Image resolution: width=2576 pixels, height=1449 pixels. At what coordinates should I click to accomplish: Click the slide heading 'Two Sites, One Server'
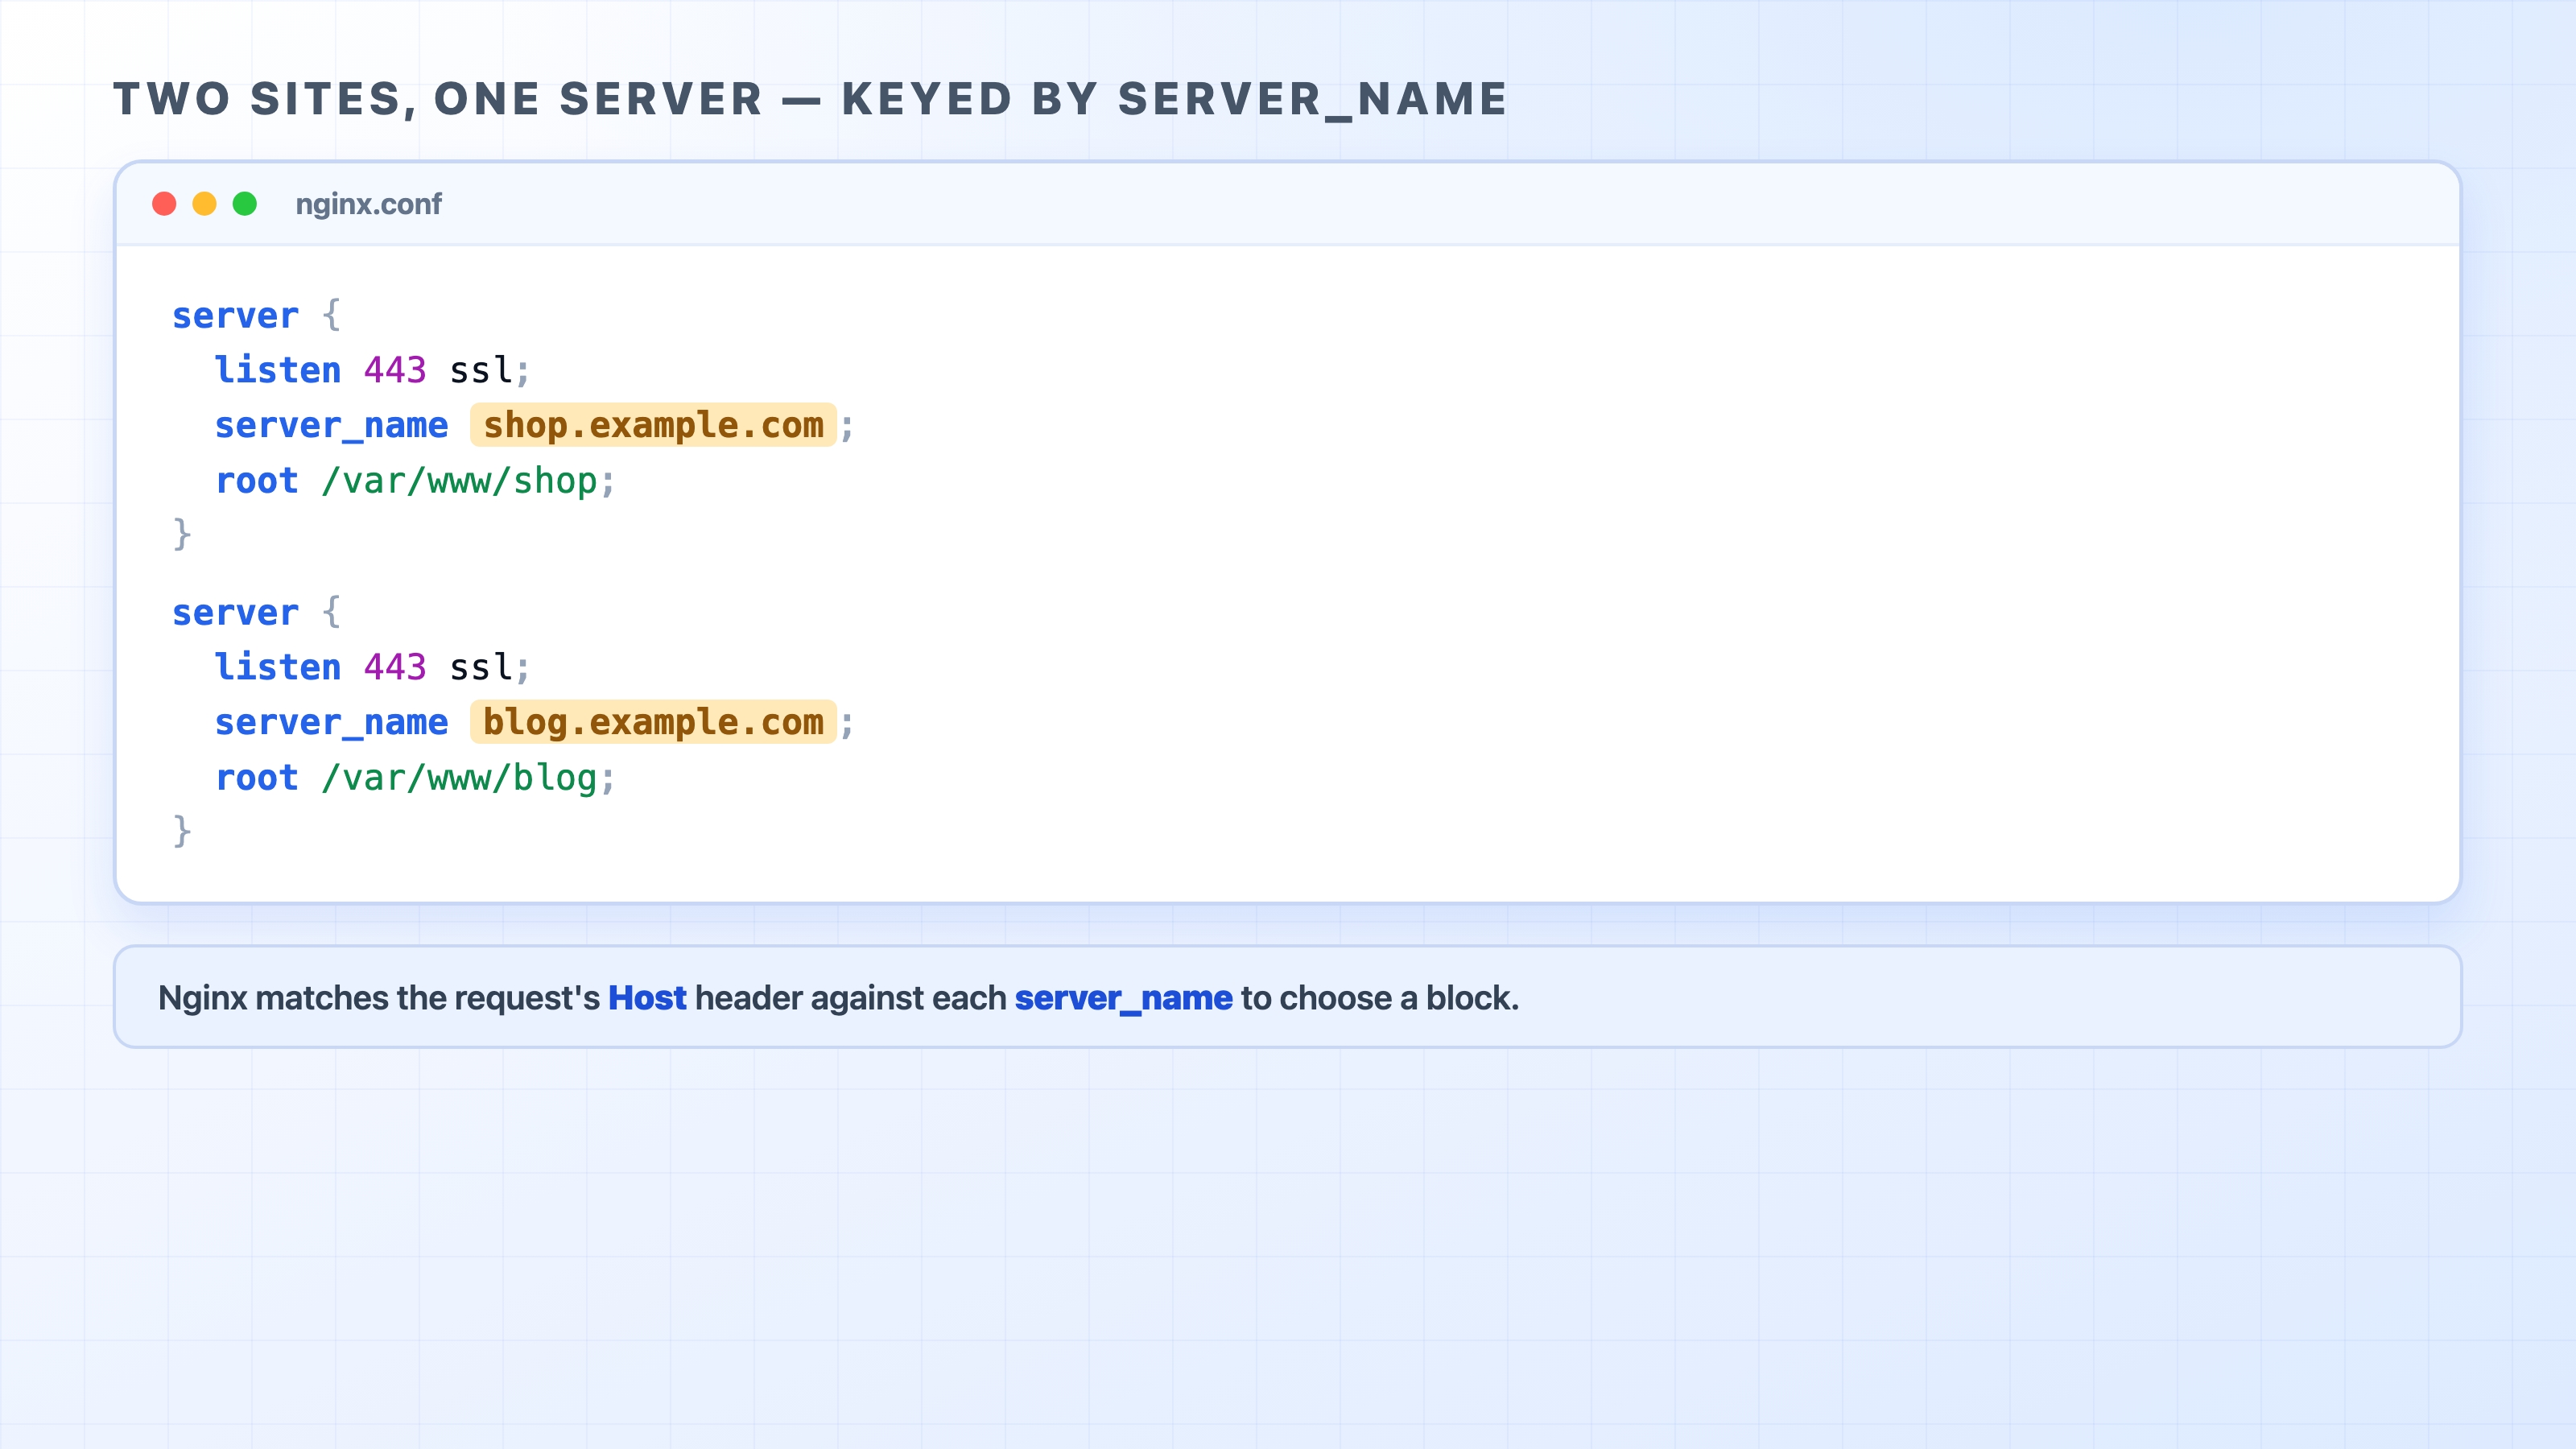click(810, 99)
